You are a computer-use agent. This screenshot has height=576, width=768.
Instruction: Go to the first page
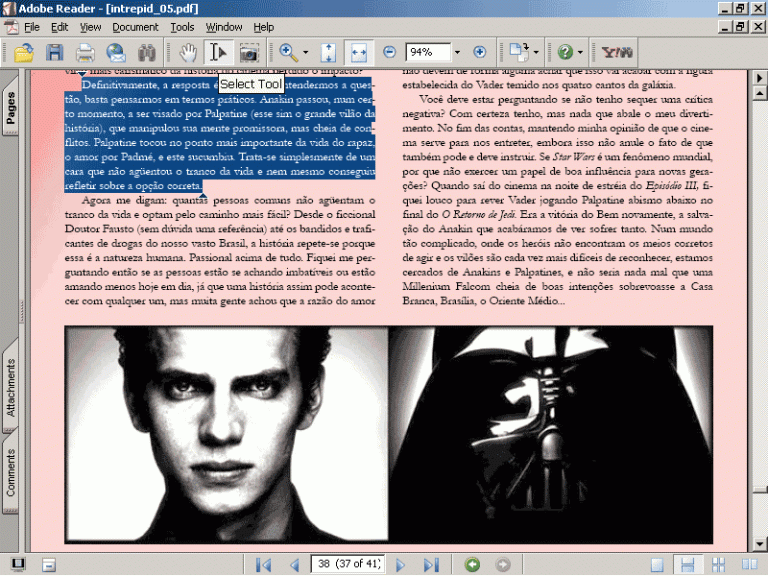pyautogui.click(x=264, y=565)
